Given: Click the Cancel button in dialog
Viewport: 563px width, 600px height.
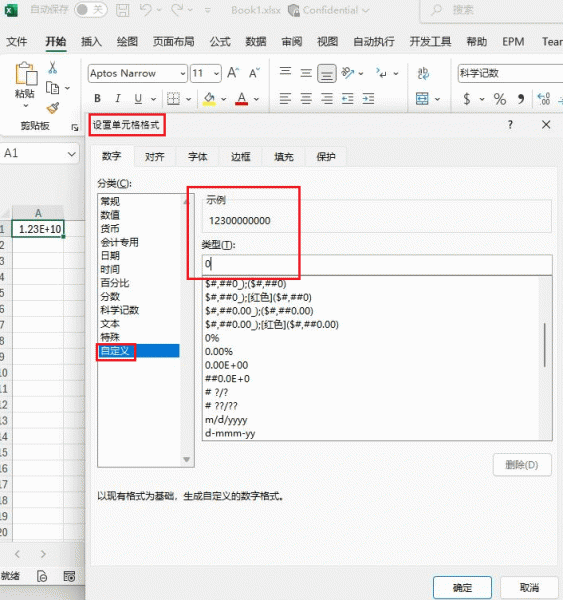Looking at the screenshot, I should pos(529,587).
